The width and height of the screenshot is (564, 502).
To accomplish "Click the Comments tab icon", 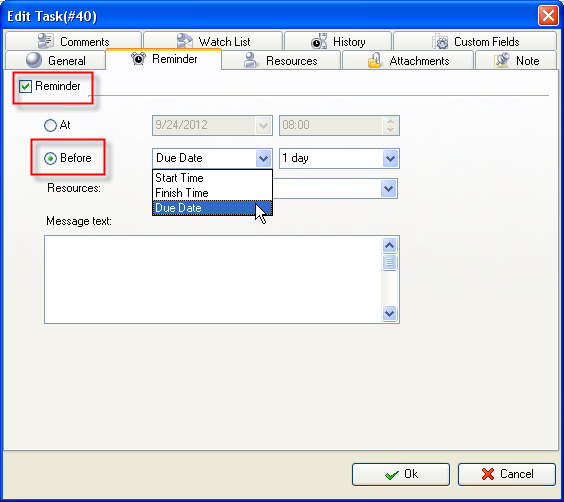I will [x=46, y=41].
